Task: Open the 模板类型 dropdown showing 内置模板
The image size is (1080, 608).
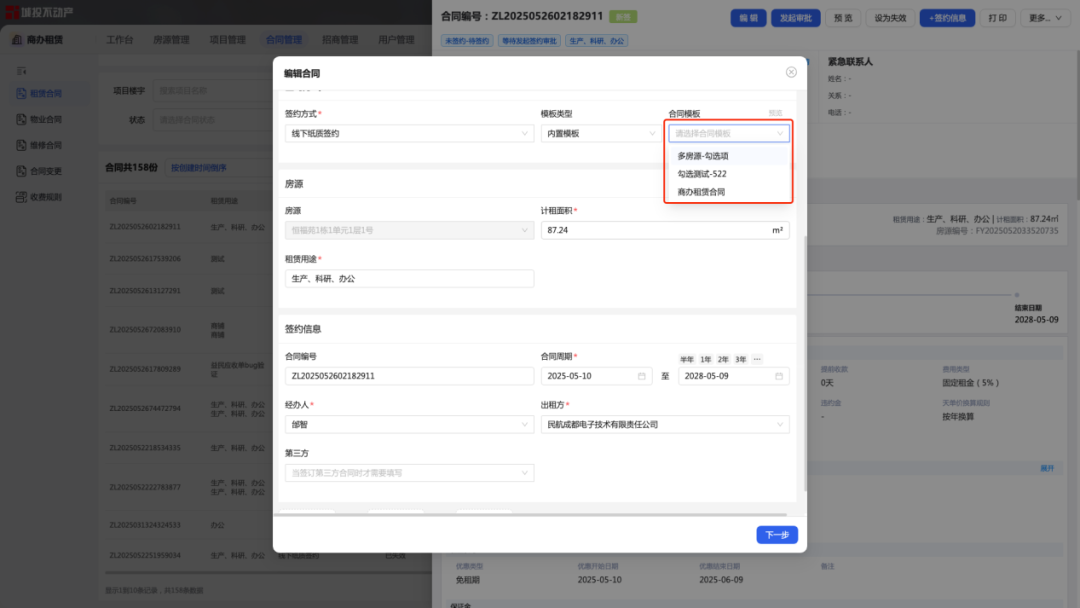Action: (599, 132)
